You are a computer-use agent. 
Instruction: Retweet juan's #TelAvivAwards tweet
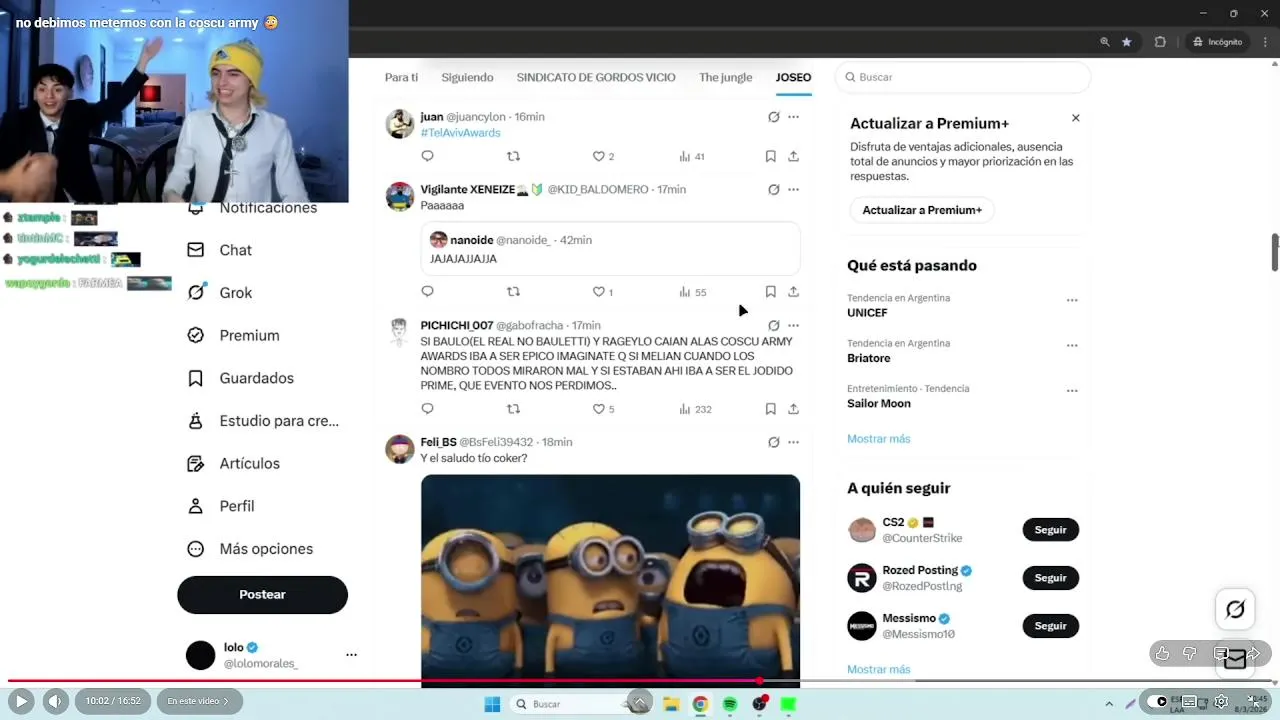[x=513, y=156]
